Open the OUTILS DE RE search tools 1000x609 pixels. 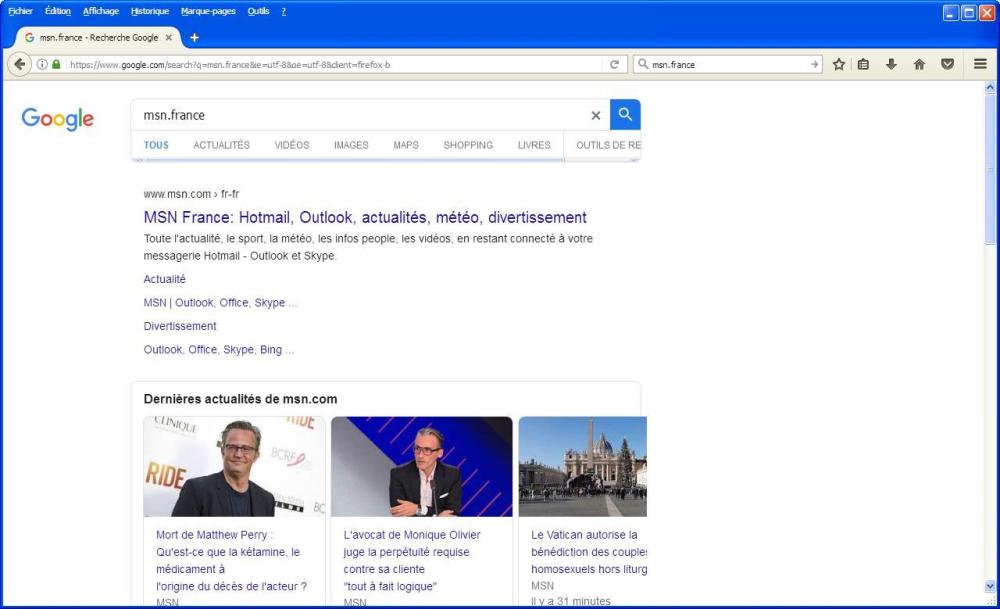click(608, 145)
